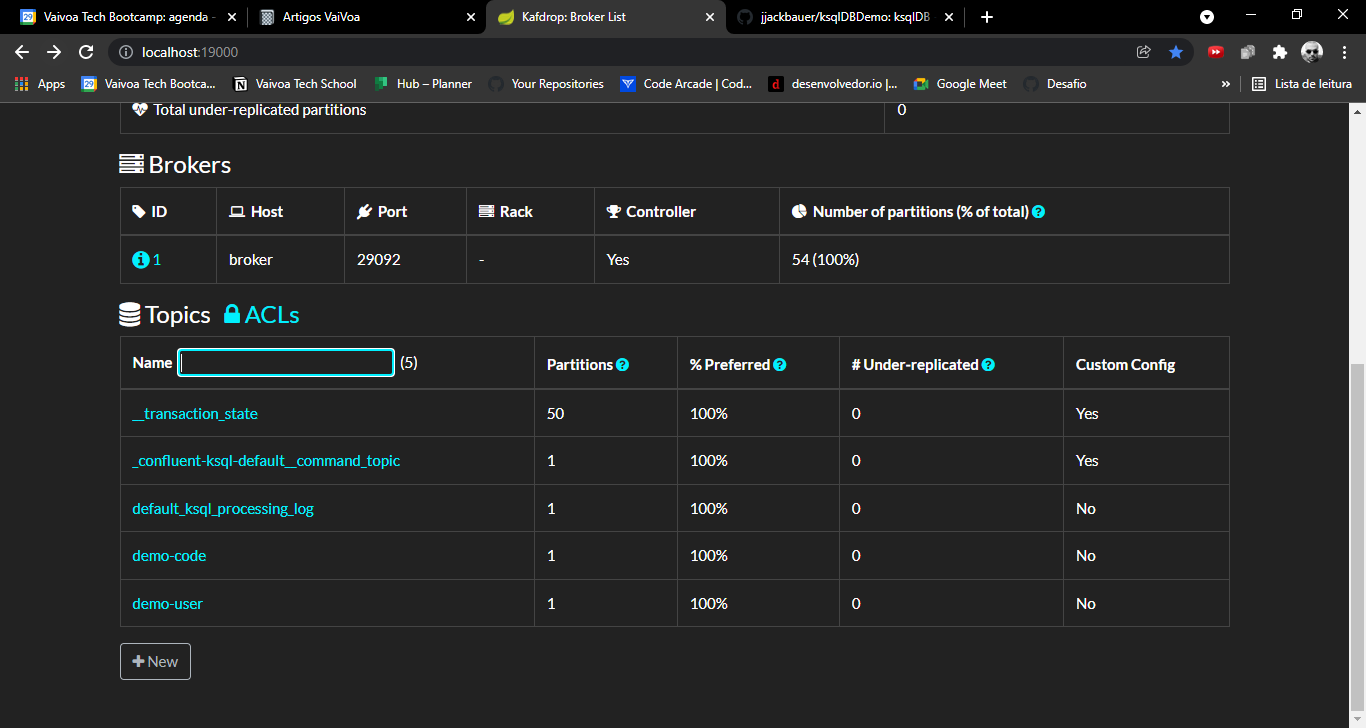Close the Vaivoa Tech Bootcamp tab
Viewport: 1366px width, 728px height.
coord(232,17)
